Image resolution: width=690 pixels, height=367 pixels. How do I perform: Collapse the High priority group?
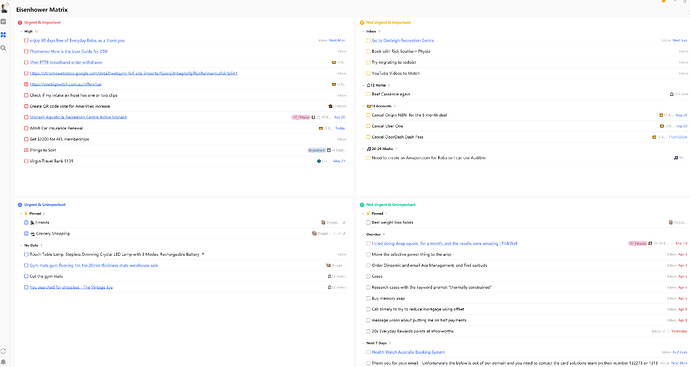click(21, 32)
